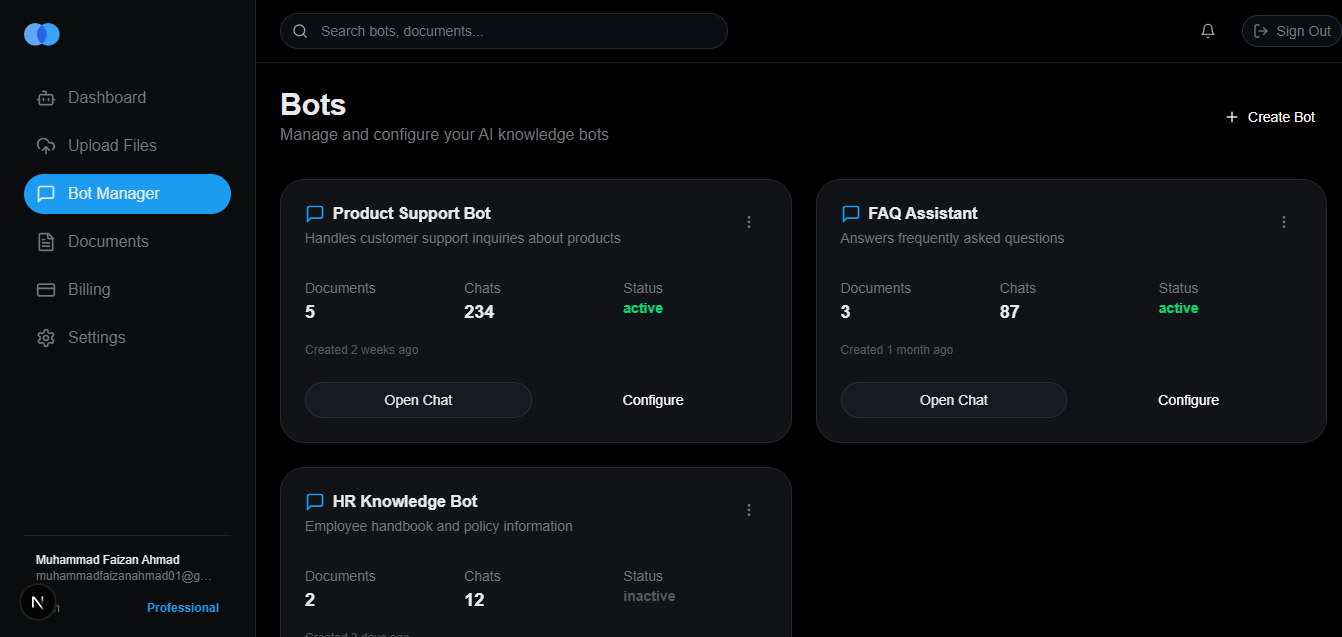Navigate to Documents section

pos(108,242)
